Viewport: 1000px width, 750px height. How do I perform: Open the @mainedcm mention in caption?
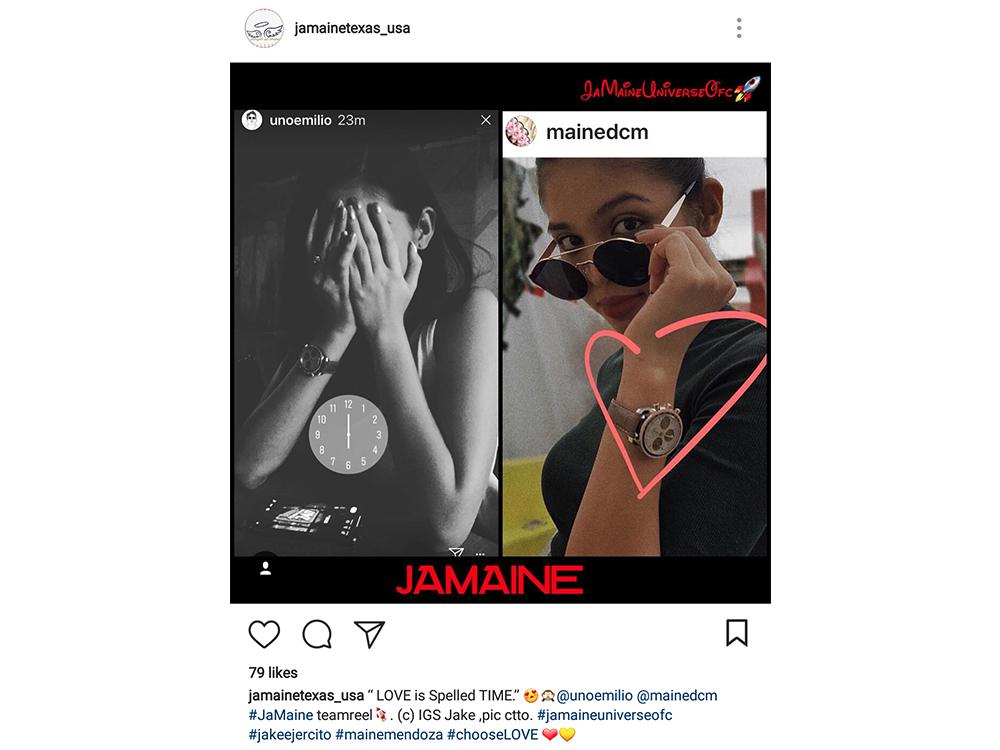677,695
